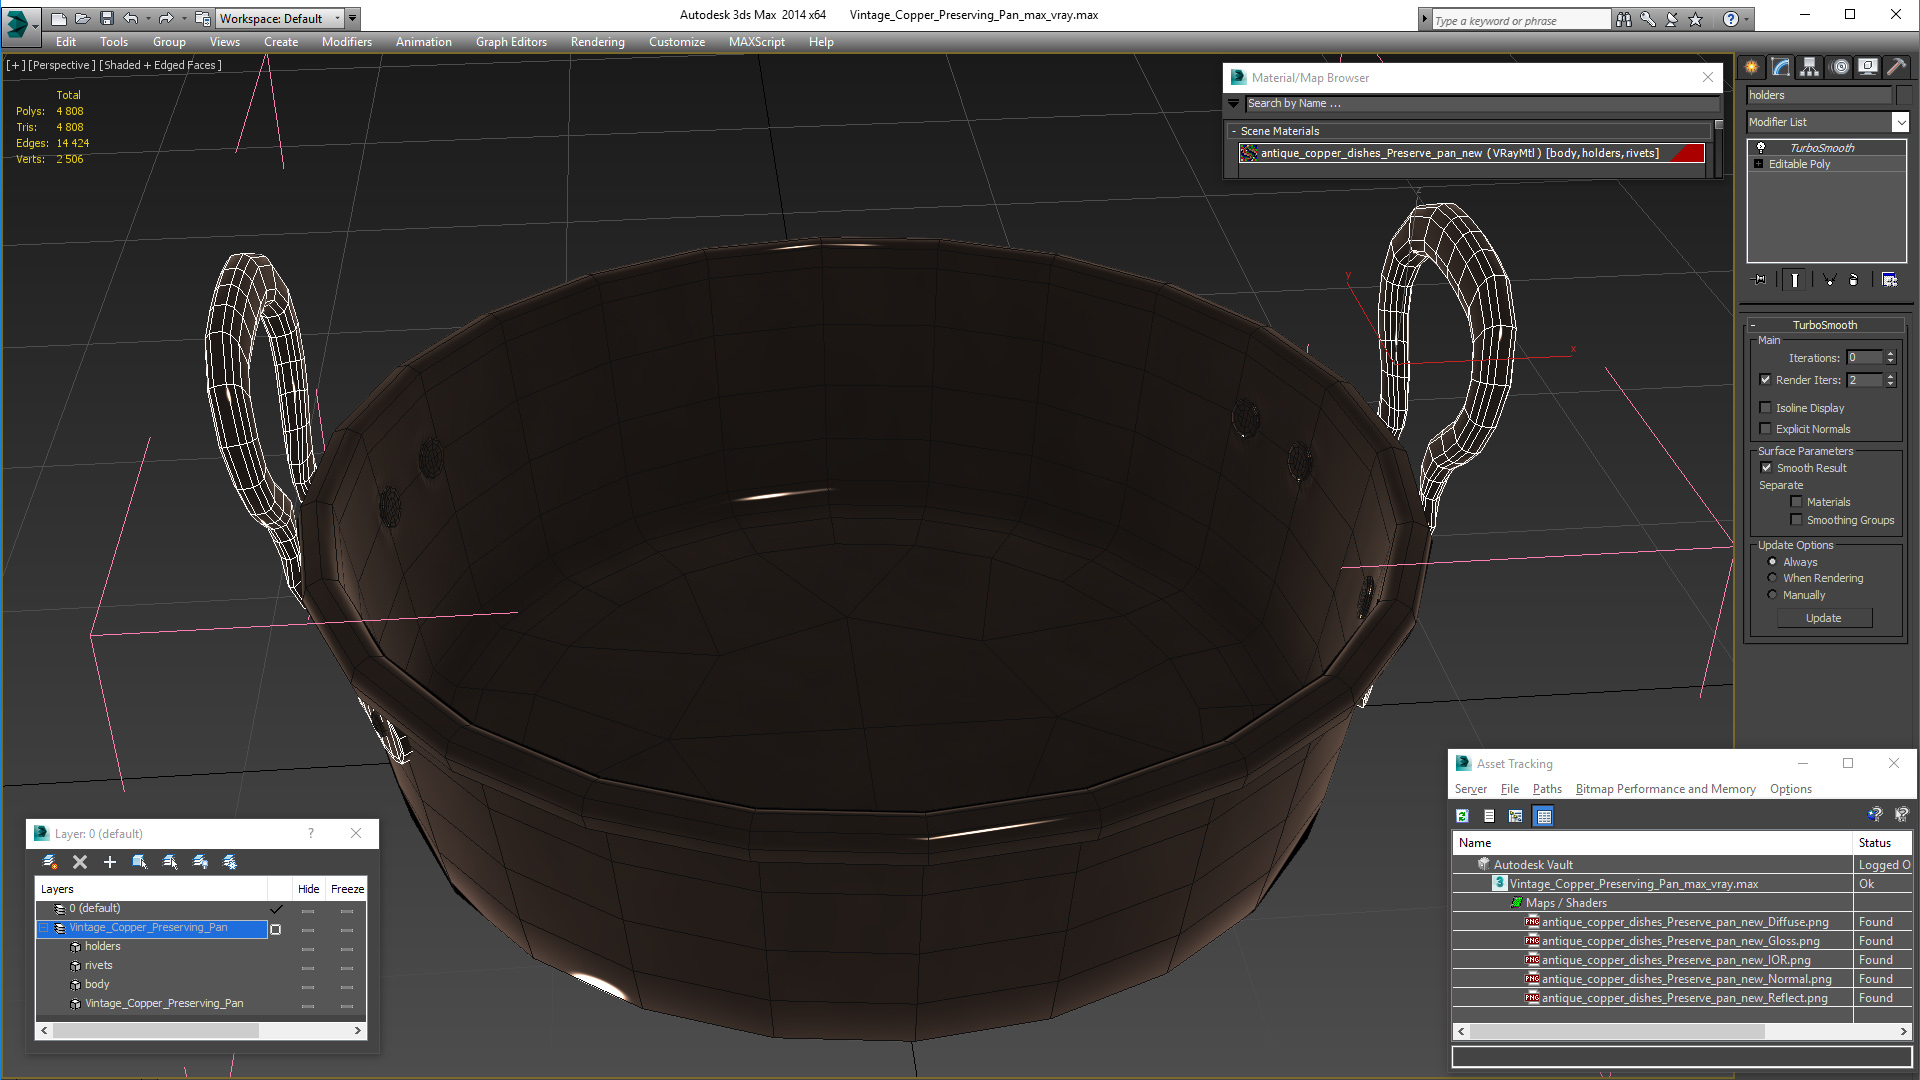This screenshot has height=1080, width=1920.
Task: Open the Utilities hammer panel tab
Action: point(1896,67)
